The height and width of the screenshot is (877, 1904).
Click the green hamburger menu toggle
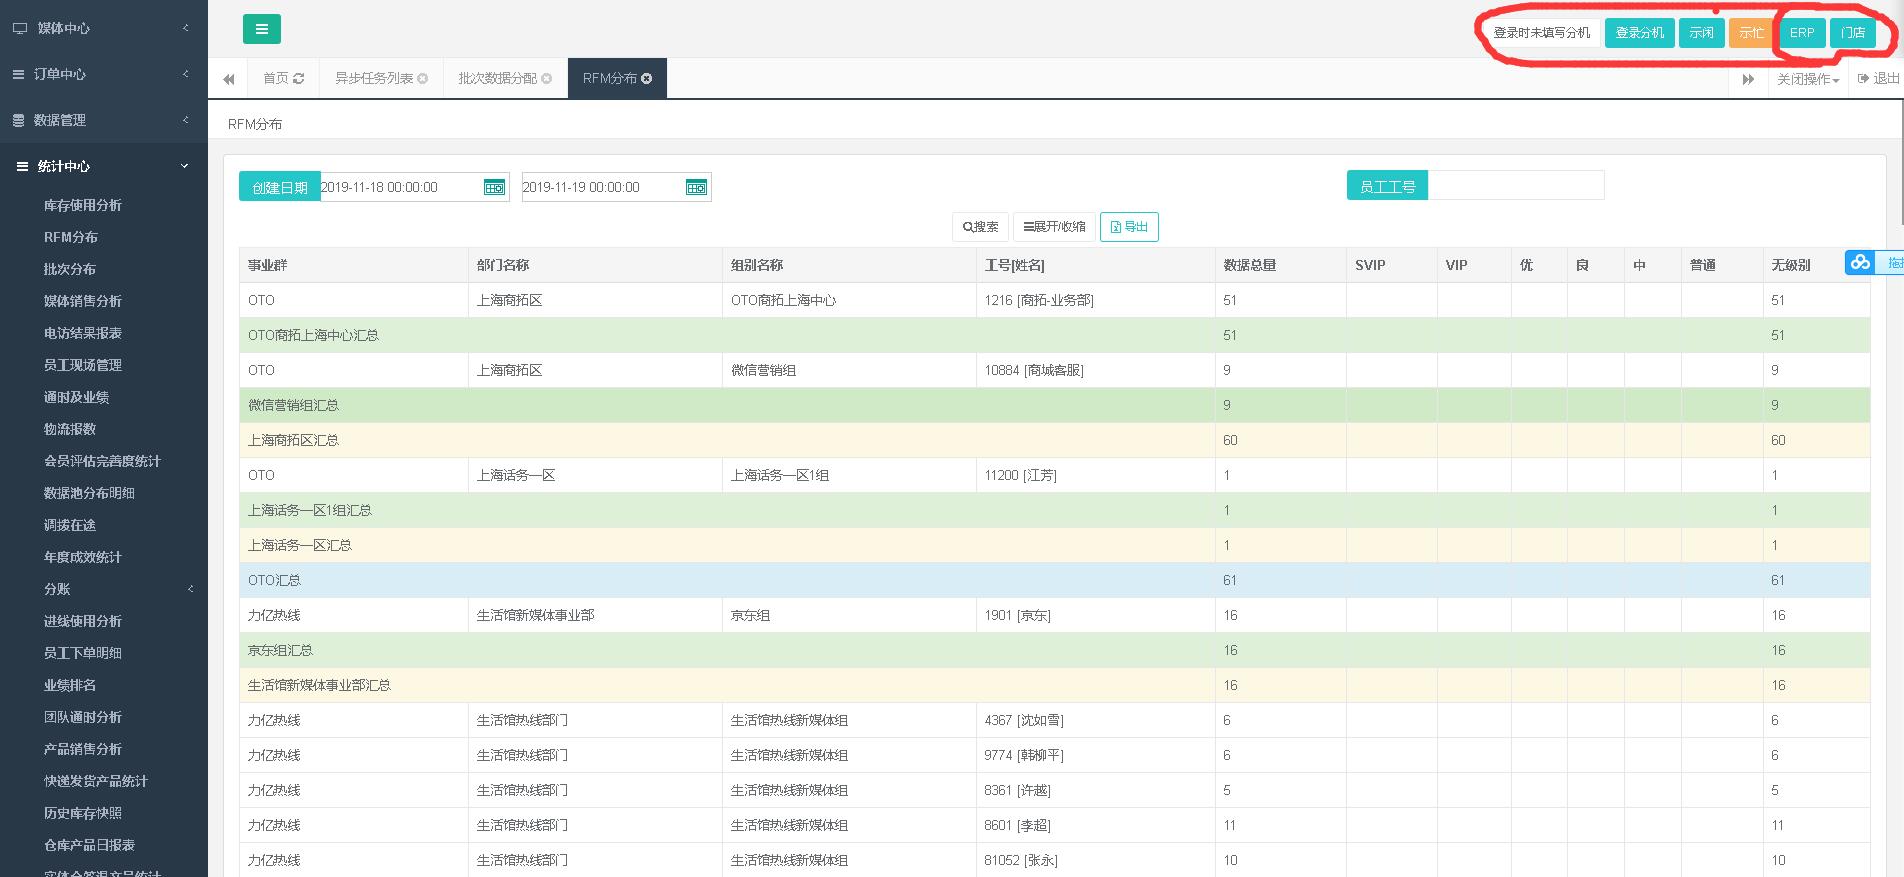coord(261,29)
